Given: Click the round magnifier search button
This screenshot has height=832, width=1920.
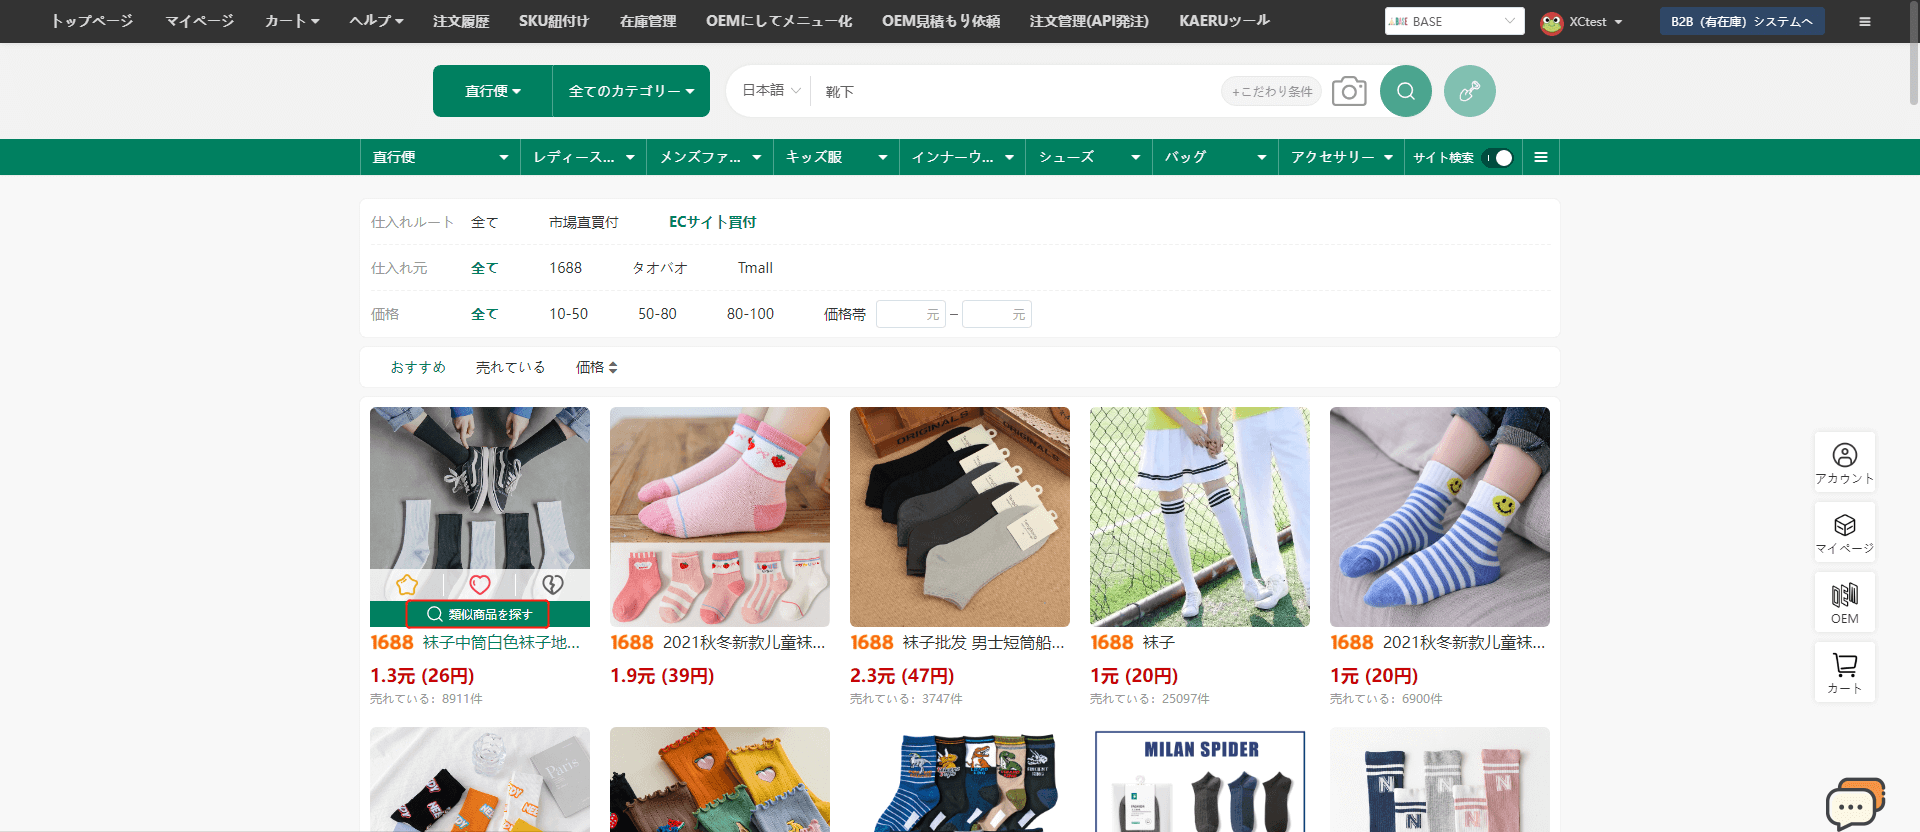Looking at the screenshot, I should coord(1406,91).
